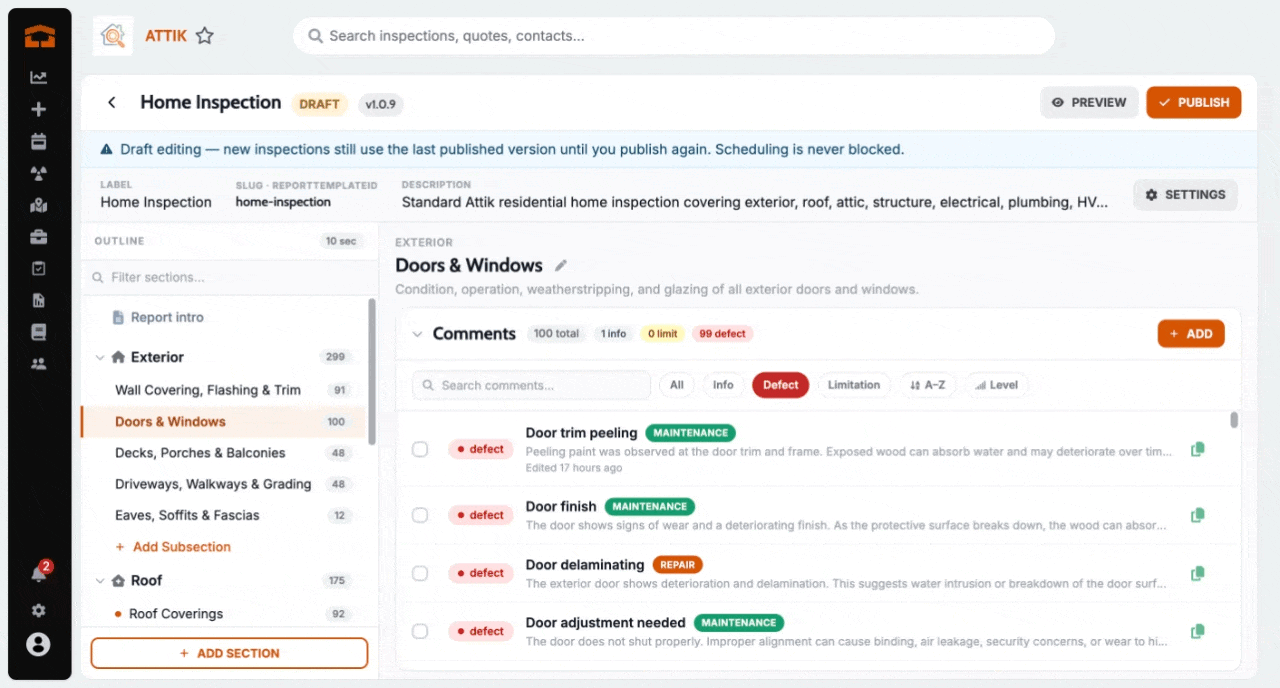Copy the Door trim peeling comment
The height and width of the screenshot is (688, 1280).
pos(1197,449)
